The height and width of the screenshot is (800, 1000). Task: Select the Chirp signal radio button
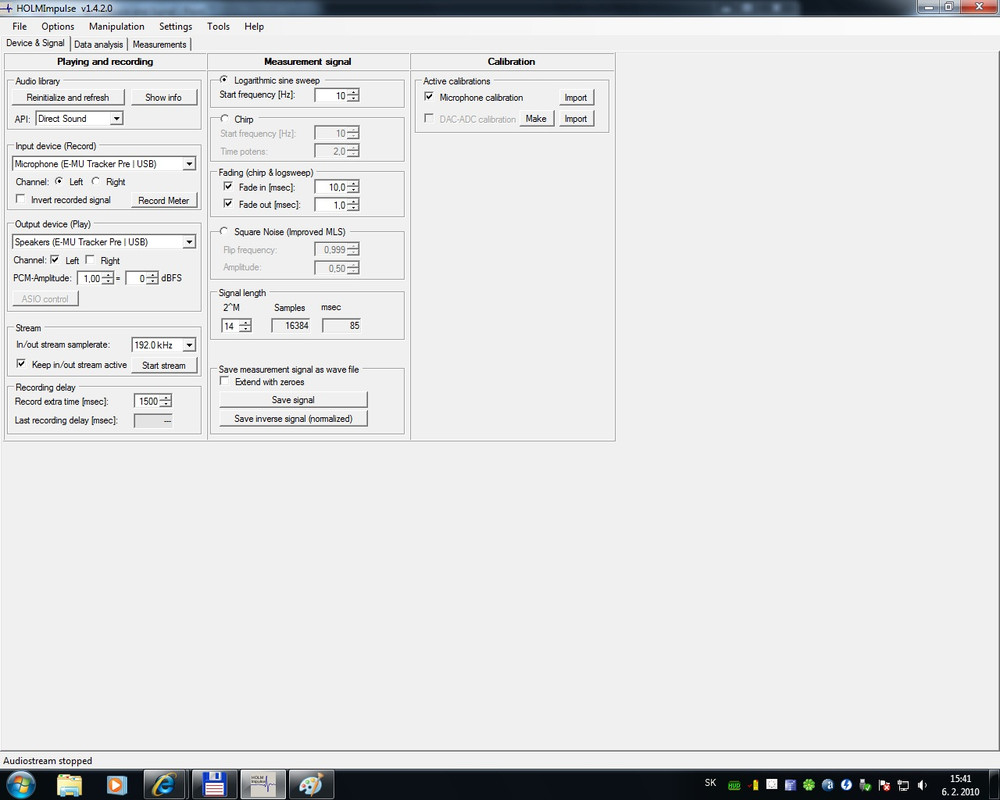224,119
